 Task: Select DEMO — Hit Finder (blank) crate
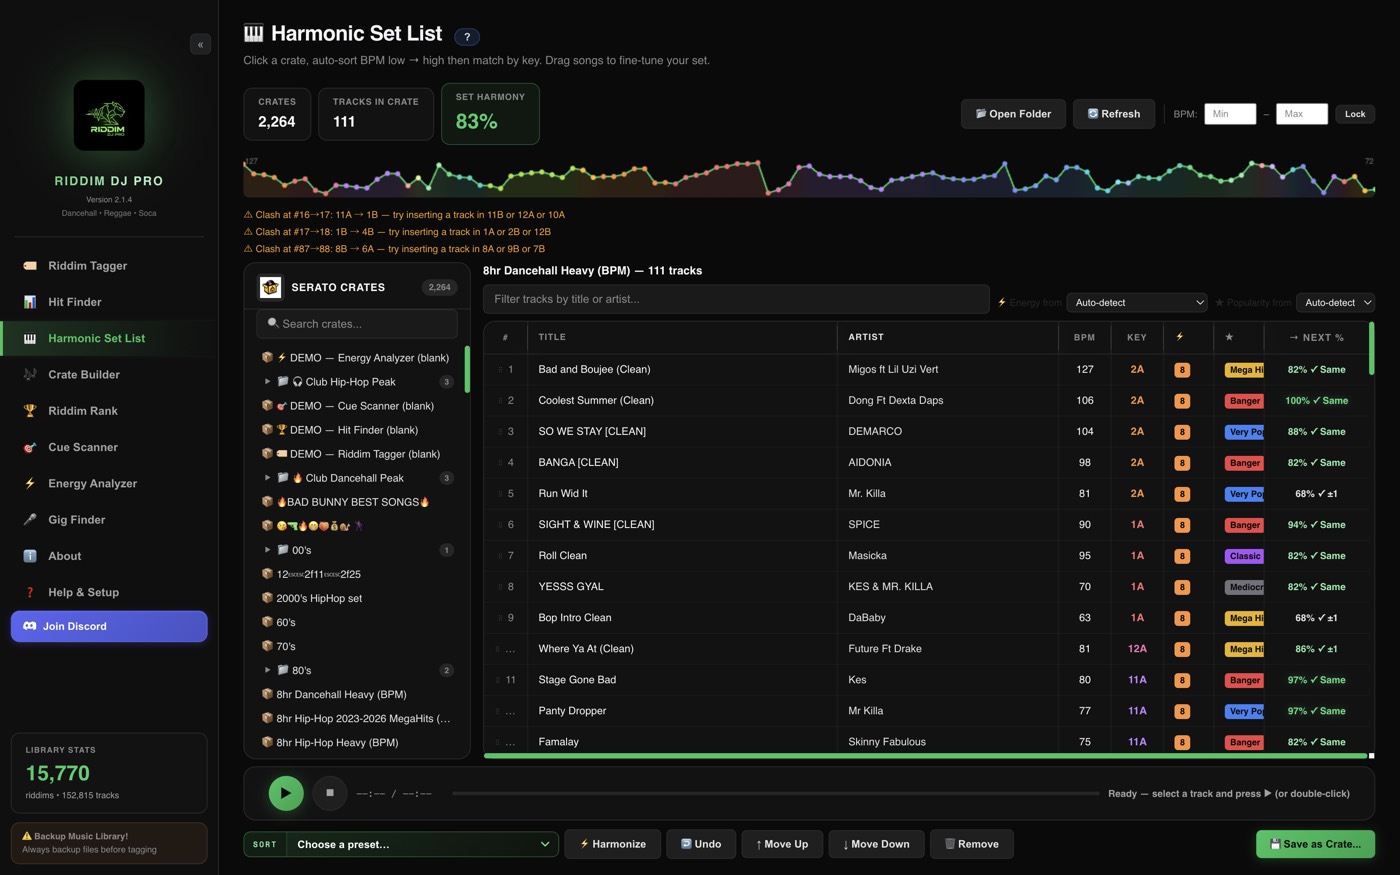(357, 430)
